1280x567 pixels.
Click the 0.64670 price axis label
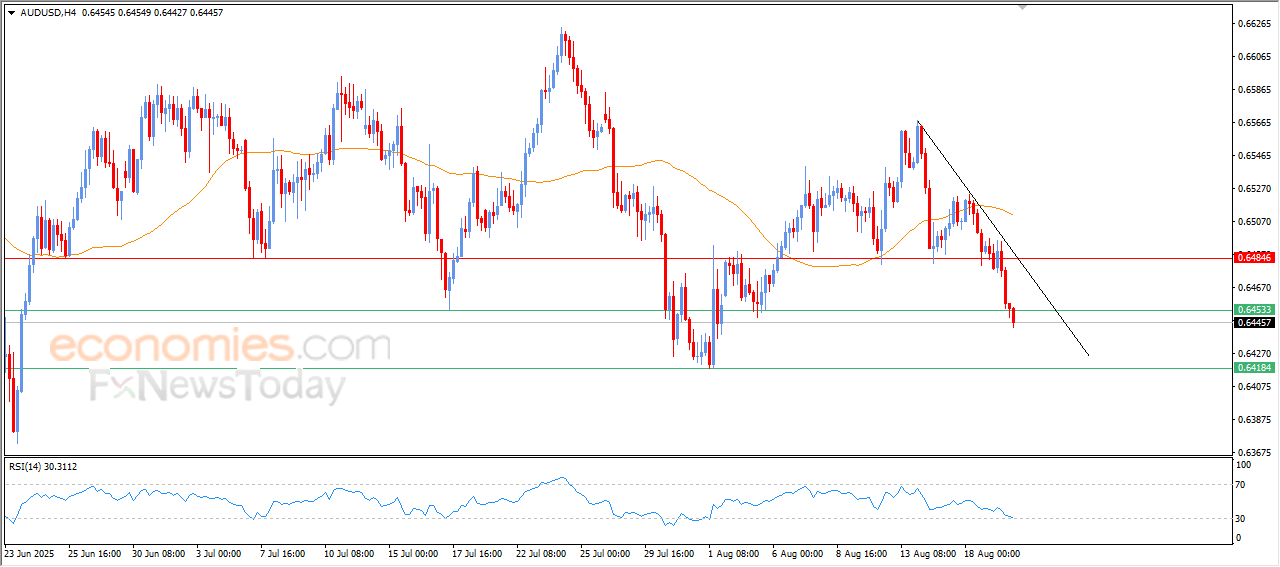click(x=1254, y=287)
